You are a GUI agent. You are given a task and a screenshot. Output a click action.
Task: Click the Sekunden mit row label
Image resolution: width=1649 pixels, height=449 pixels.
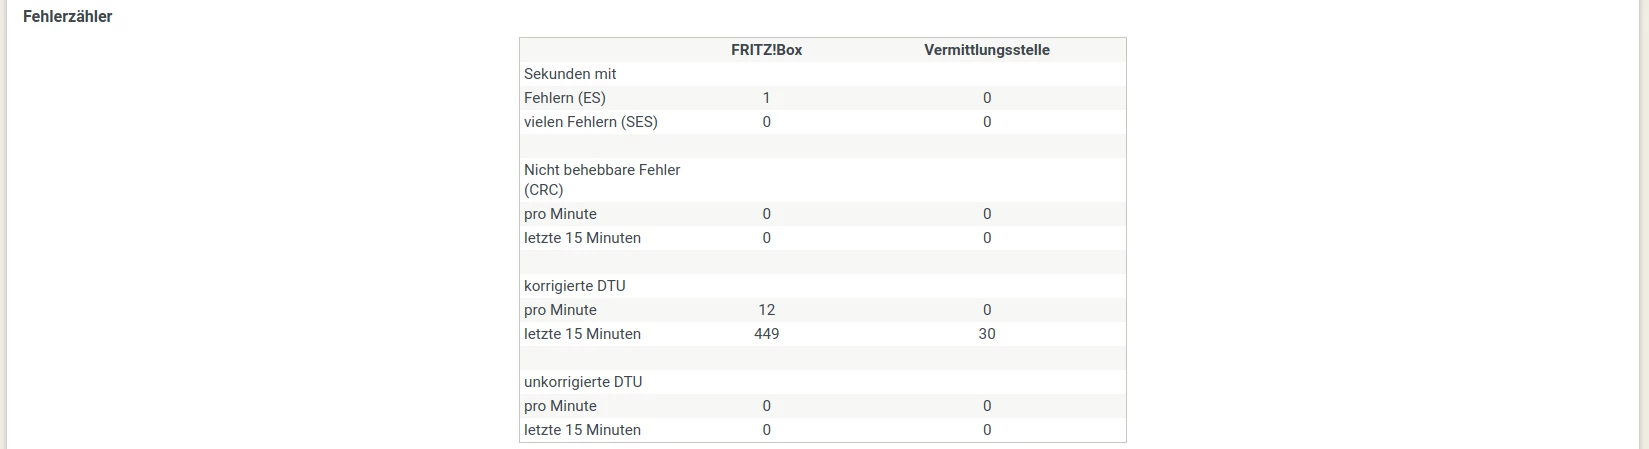point(570,74)
